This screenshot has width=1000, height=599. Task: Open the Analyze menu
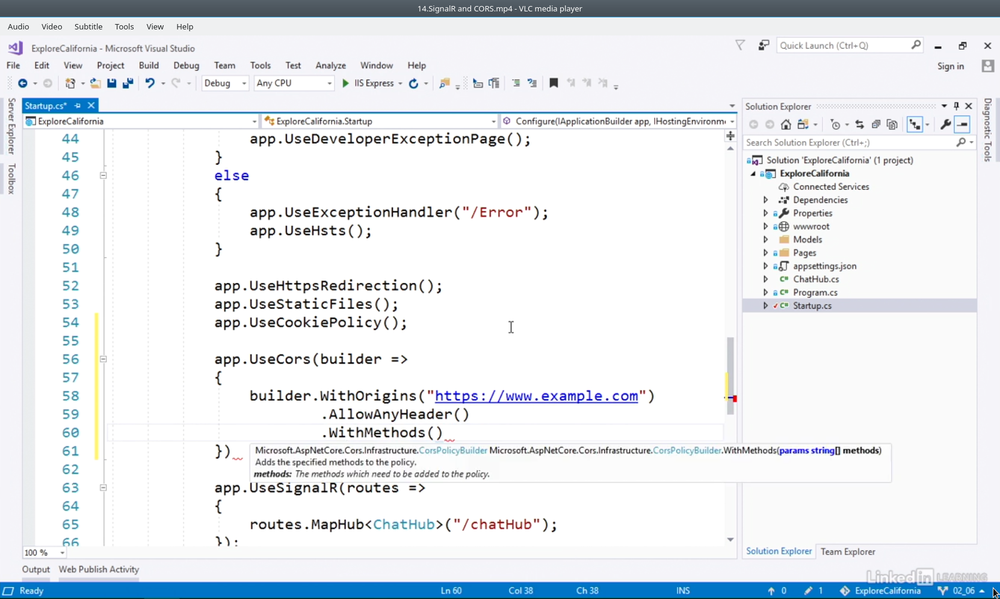pyautogui.click(x=330, y=65)
